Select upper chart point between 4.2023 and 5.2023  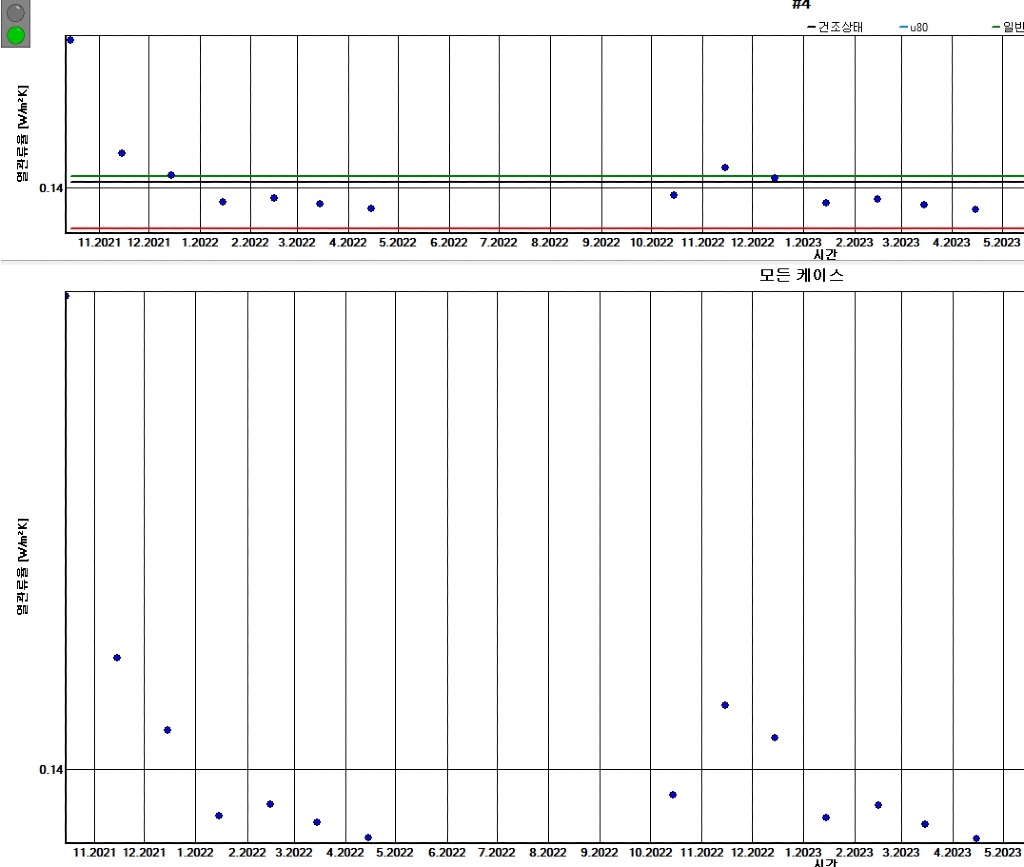tap(975, 209)
